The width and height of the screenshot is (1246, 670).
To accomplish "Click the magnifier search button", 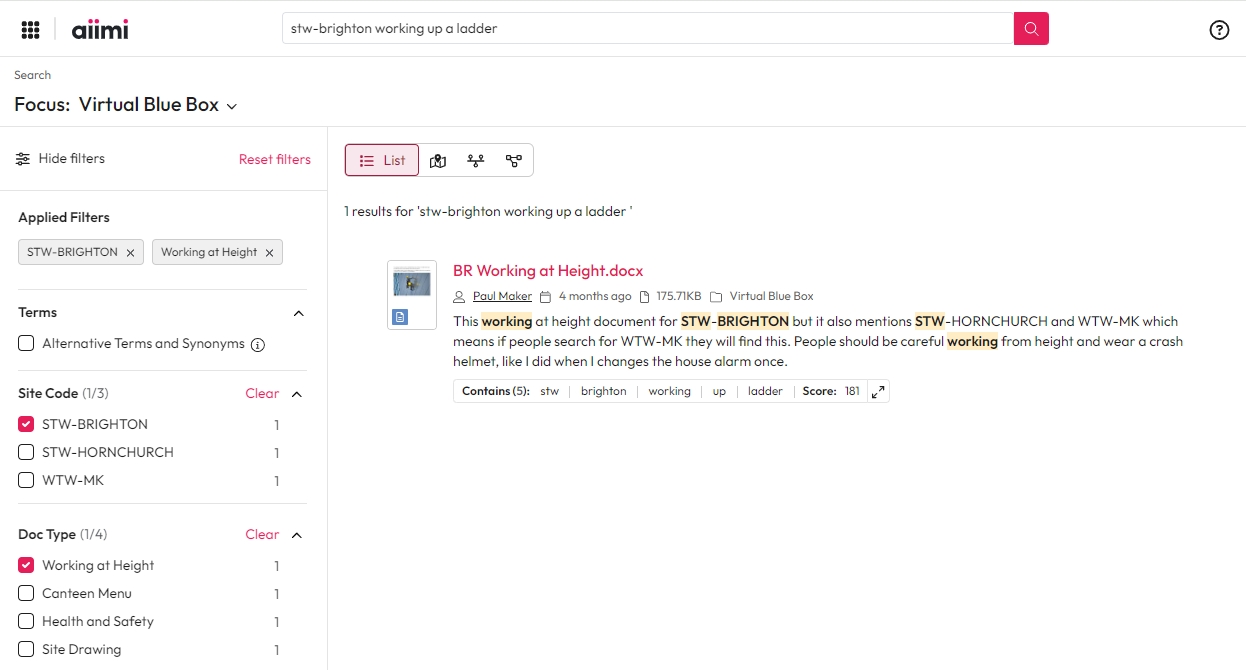I will 1031,29.
